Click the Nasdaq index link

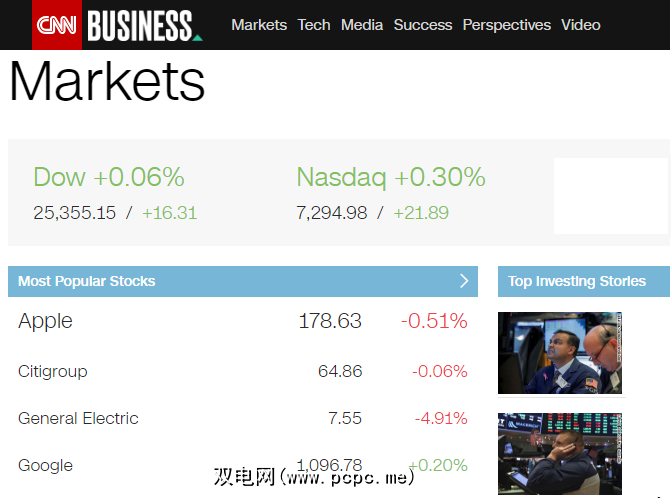341,177
